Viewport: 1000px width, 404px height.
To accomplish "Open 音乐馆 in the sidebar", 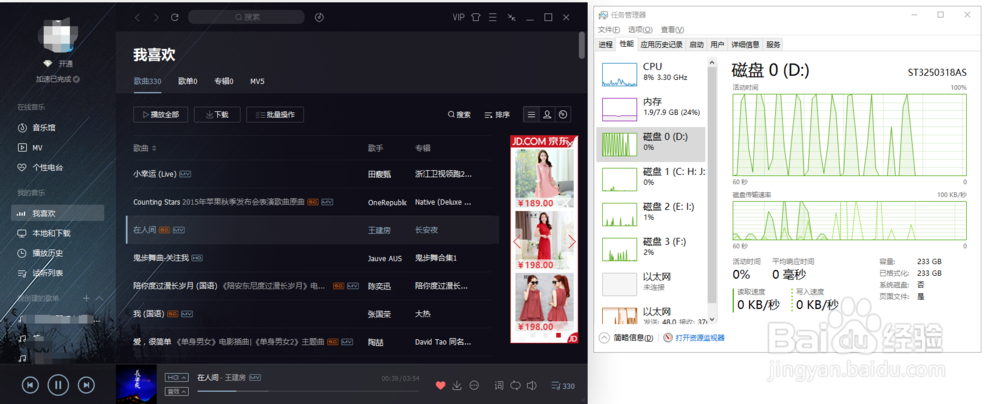I will pyautogui.click(x=44, y=128).
